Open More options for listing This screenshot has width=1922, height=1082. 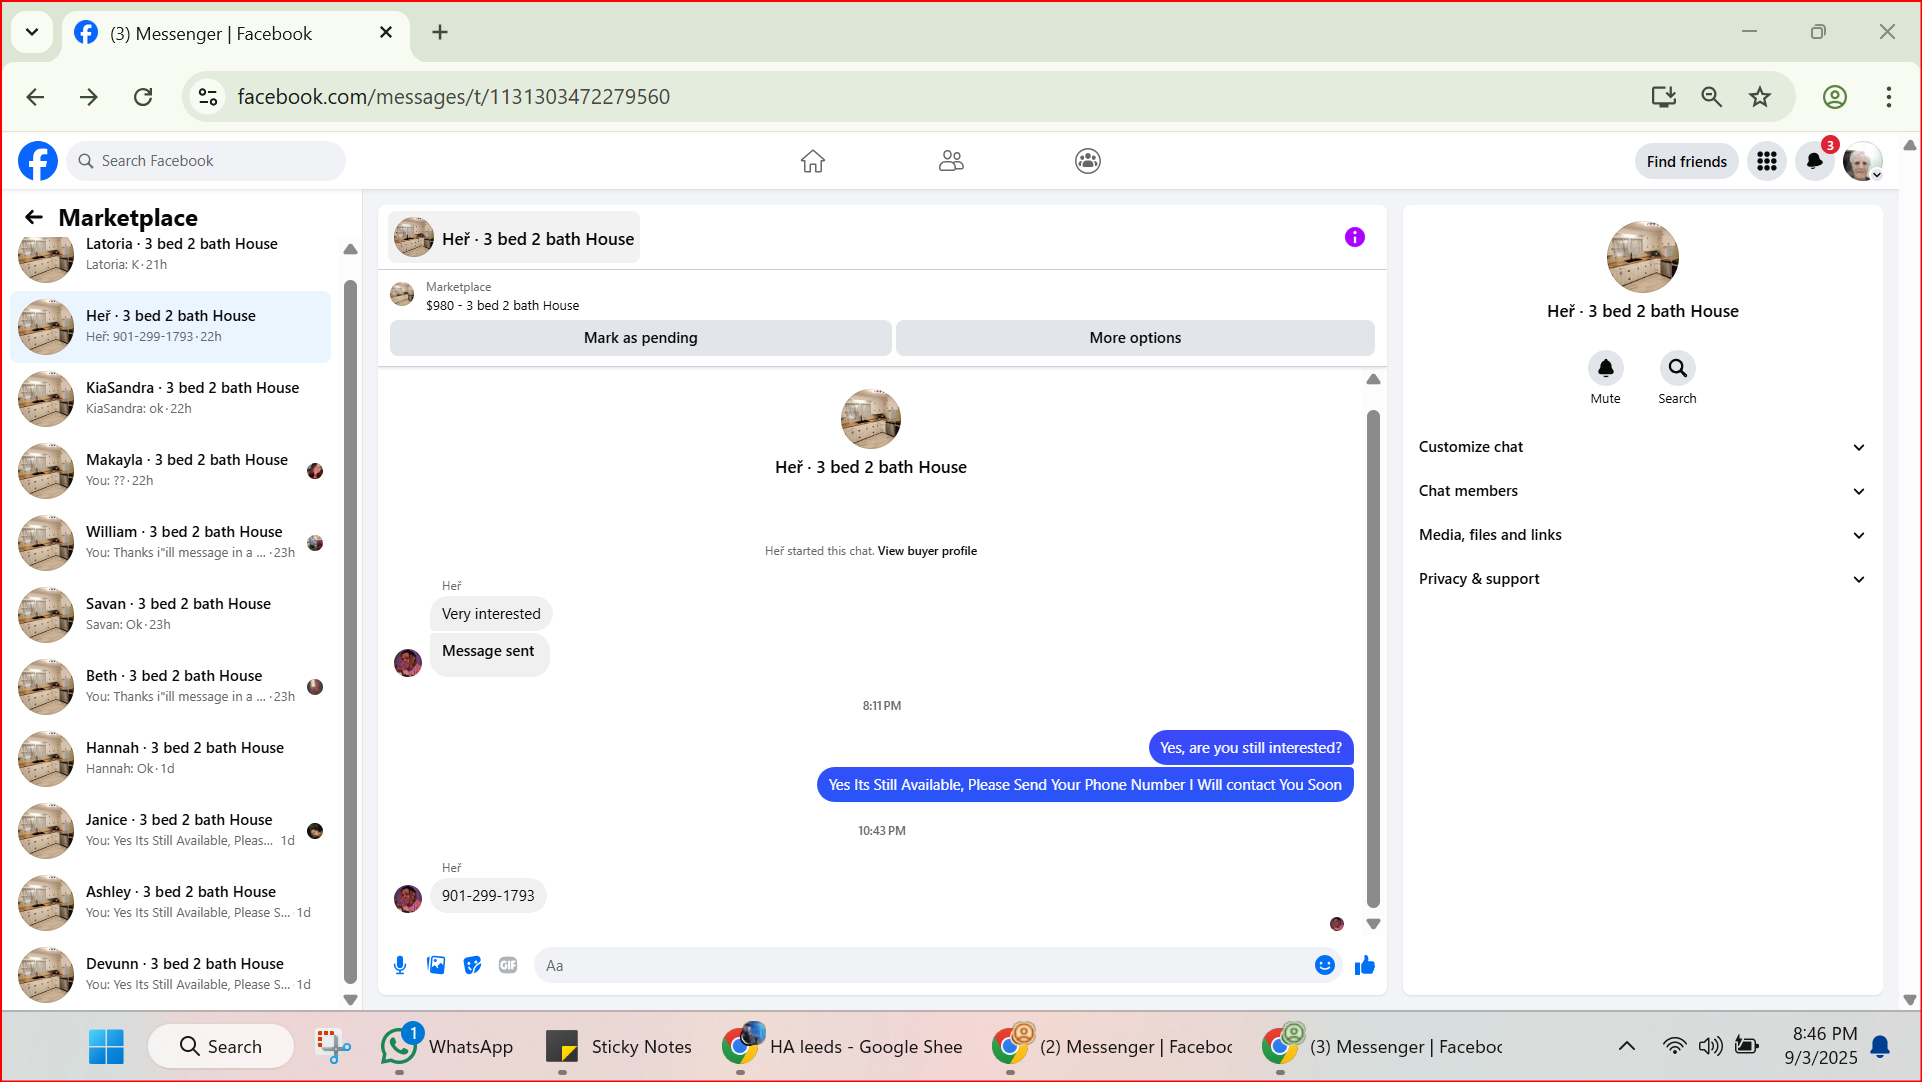tap(1135, 338)
